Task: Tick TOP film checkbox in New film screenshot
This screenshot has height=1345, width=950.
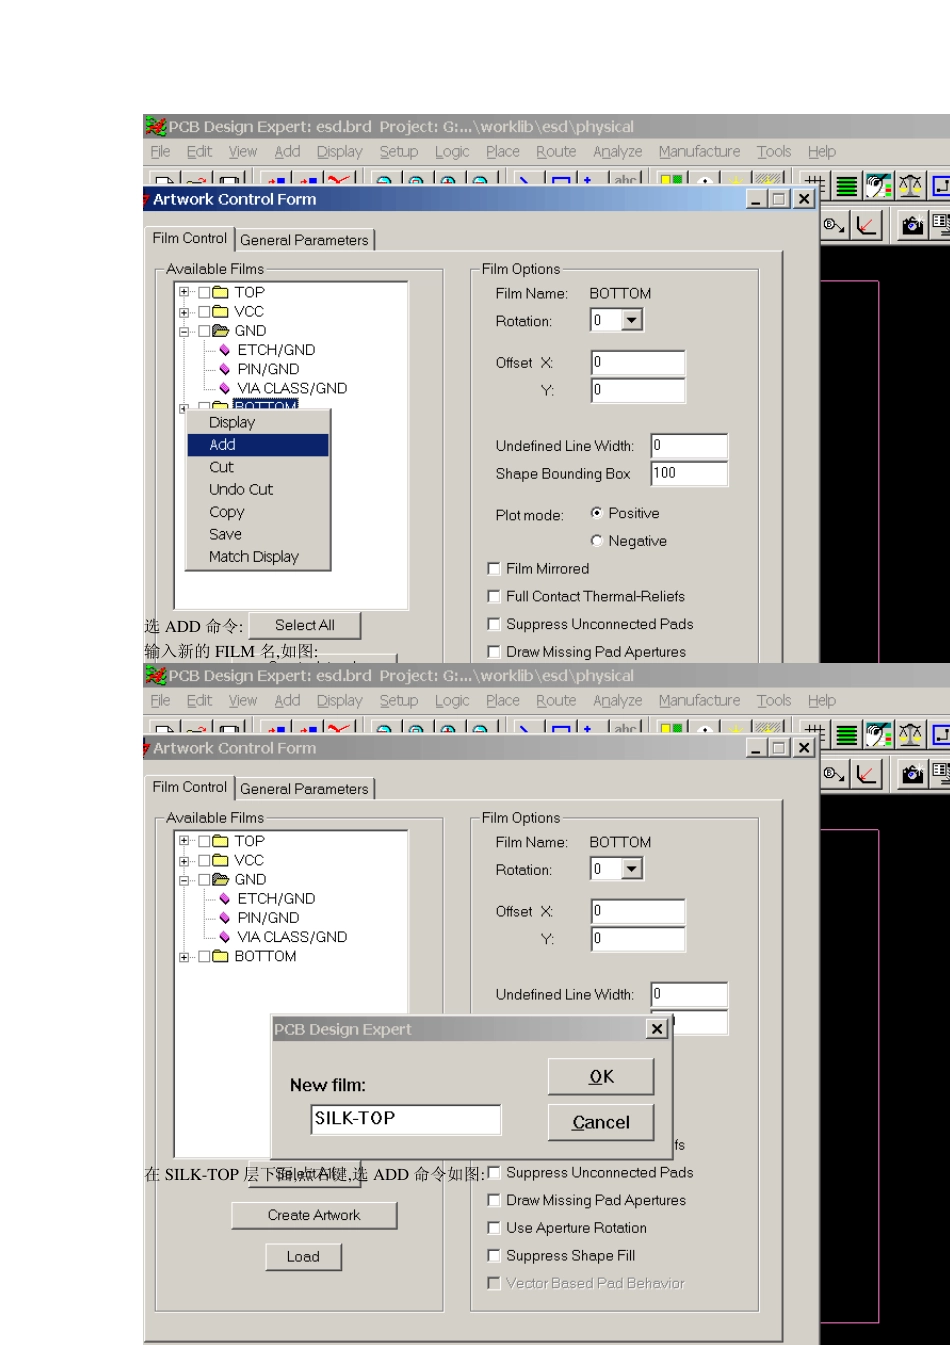Action: [204, 841]
